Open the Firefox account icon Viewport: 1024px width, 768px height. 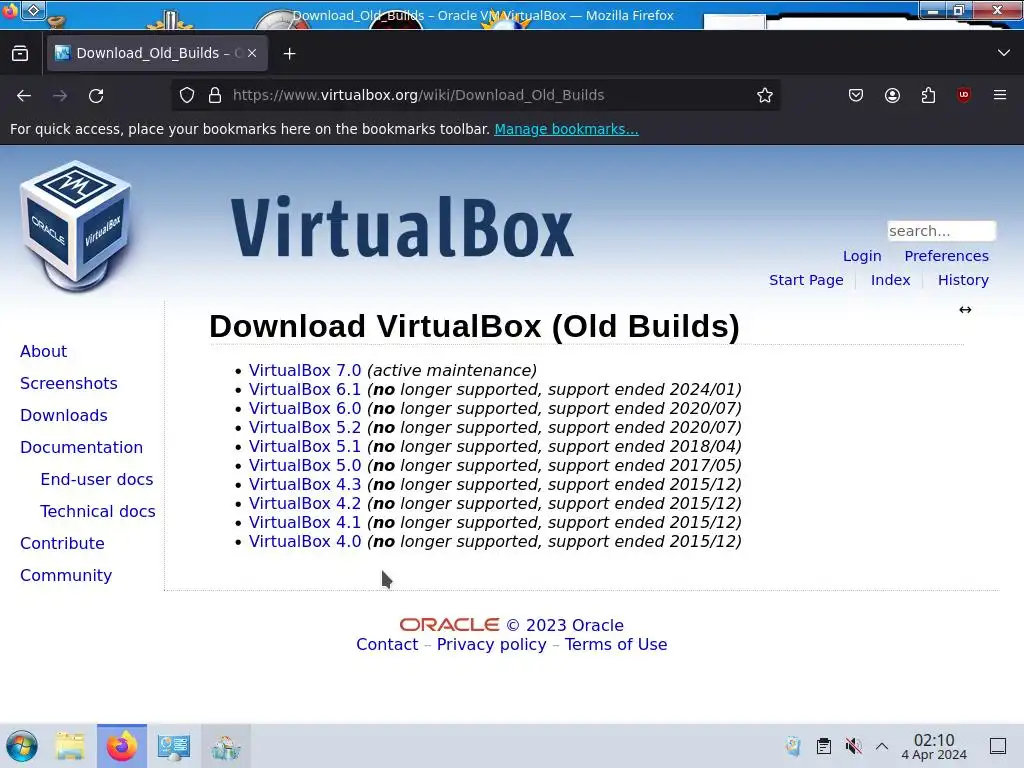(892, 95)
